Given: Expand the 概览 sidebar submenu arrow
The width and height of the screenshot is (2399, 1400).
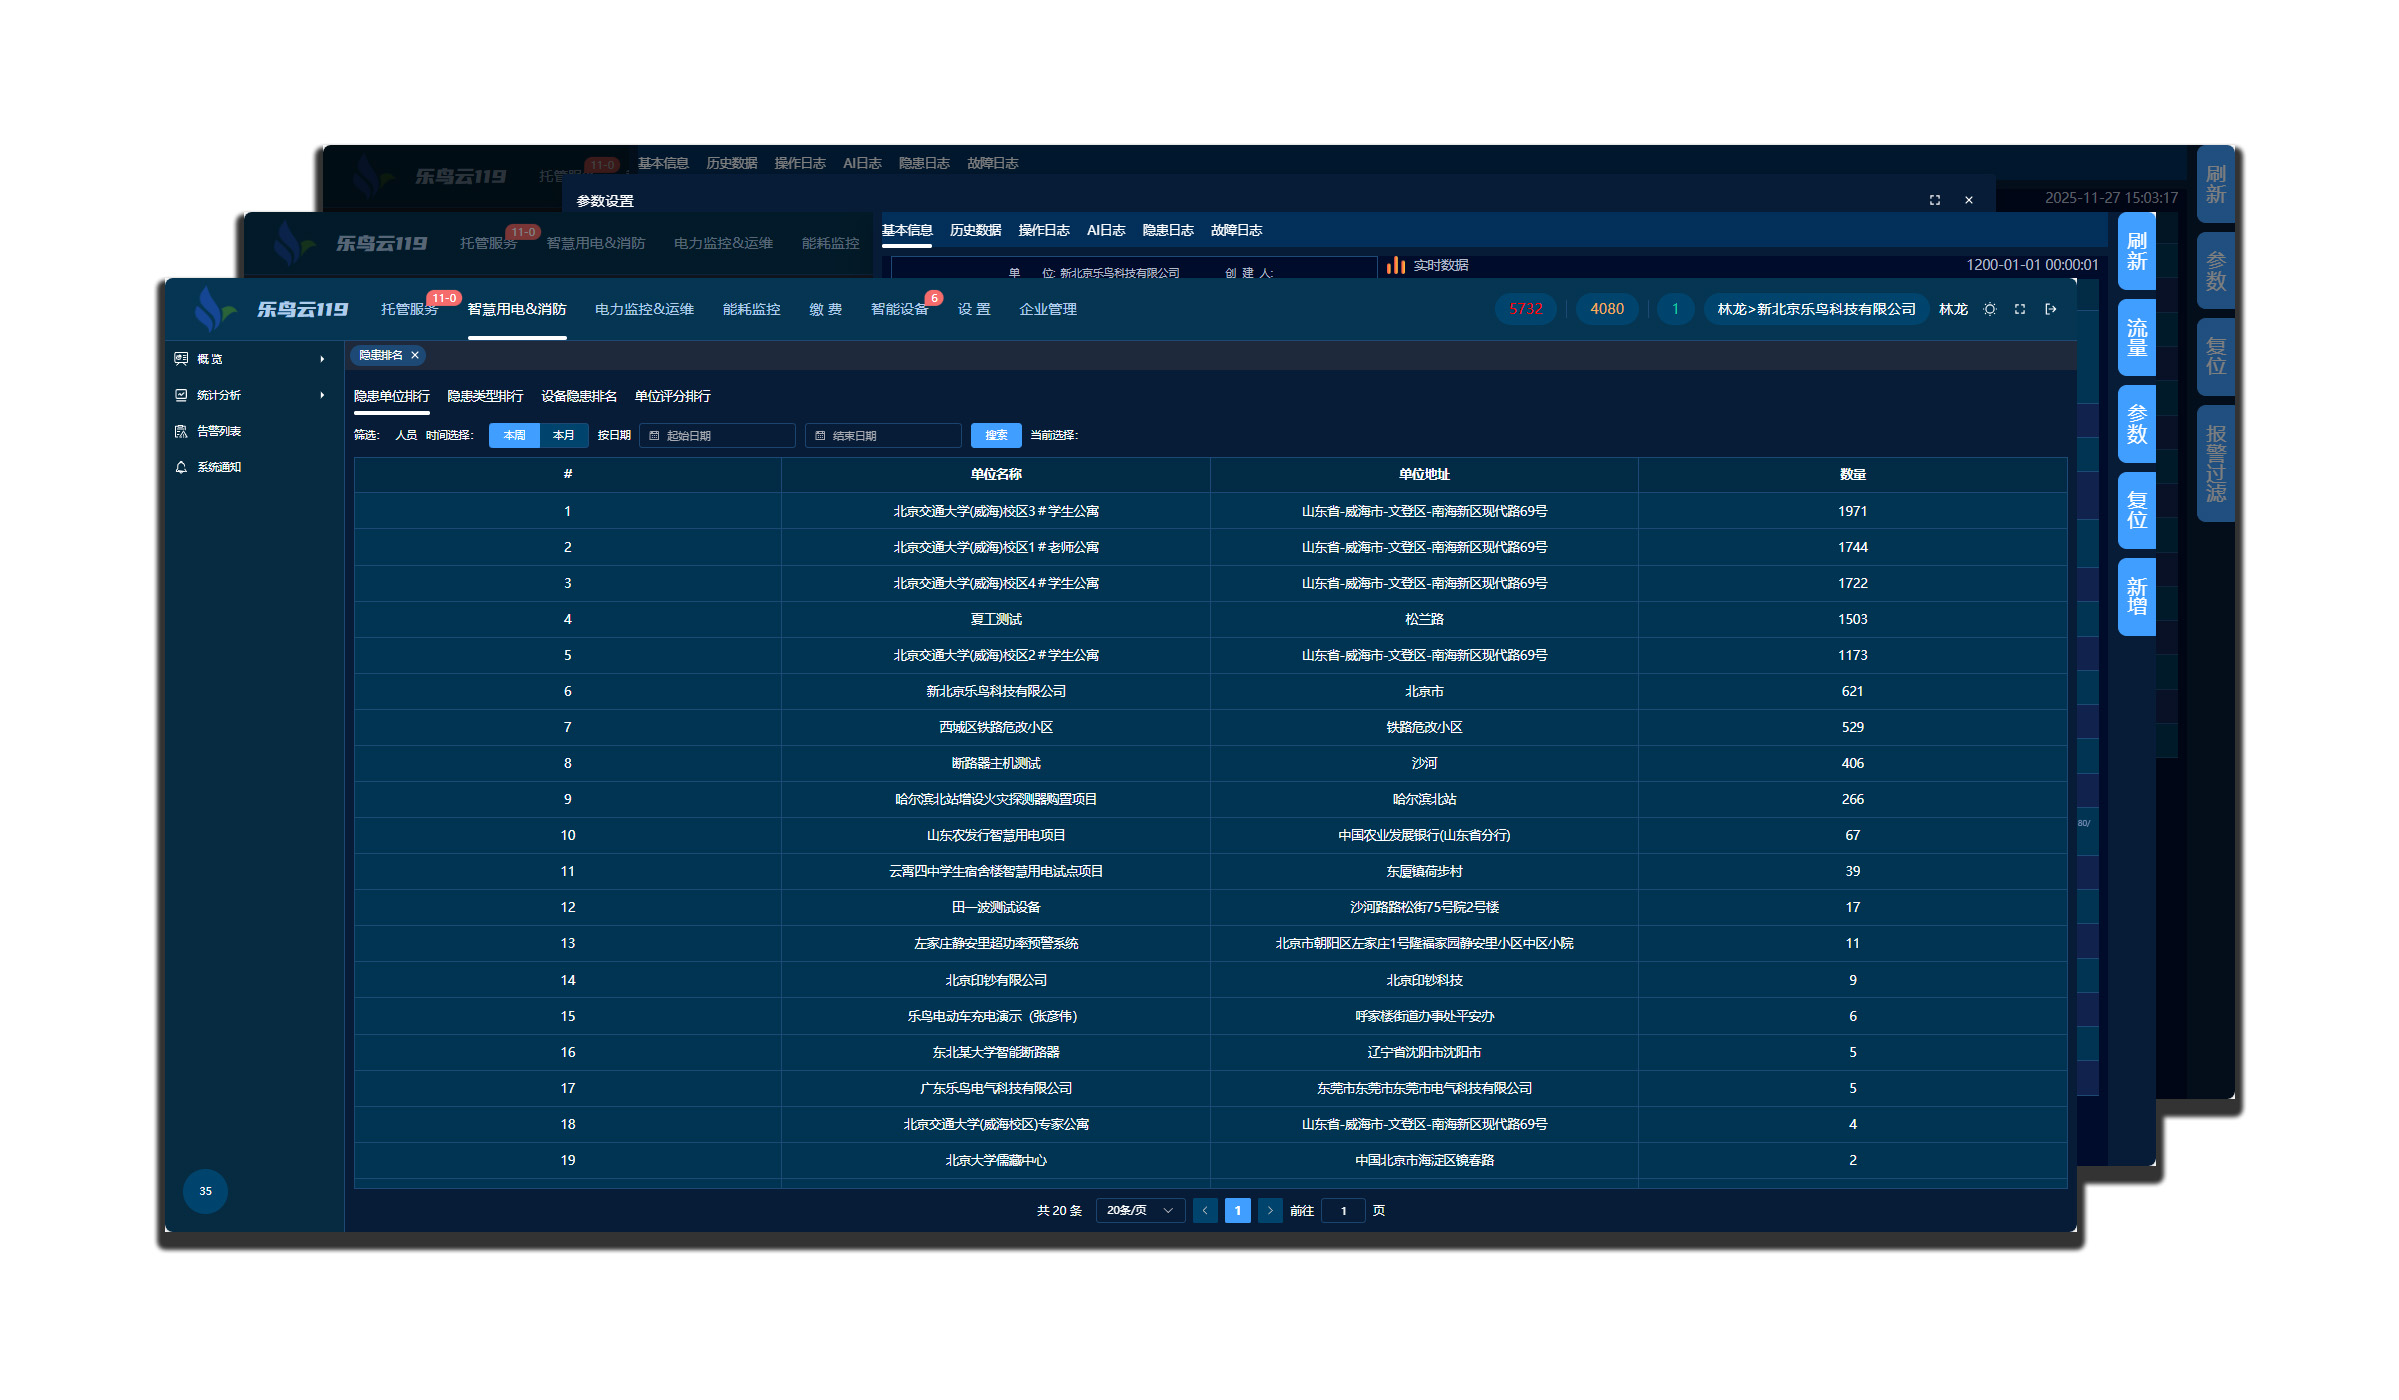Looking at the screenshot, I should click(x=322, y=359).
